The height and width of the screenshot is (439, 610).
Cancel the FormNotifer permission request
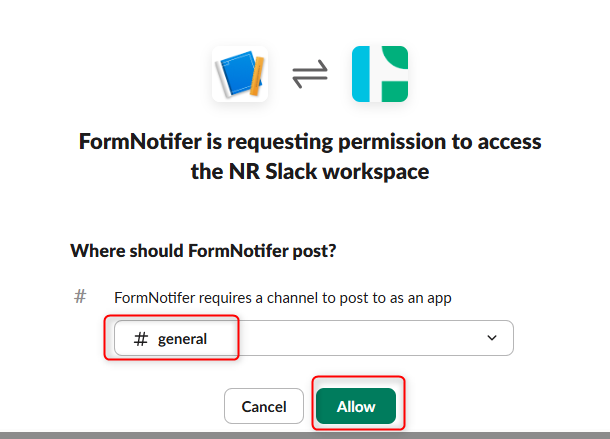(x=264, y=406)
